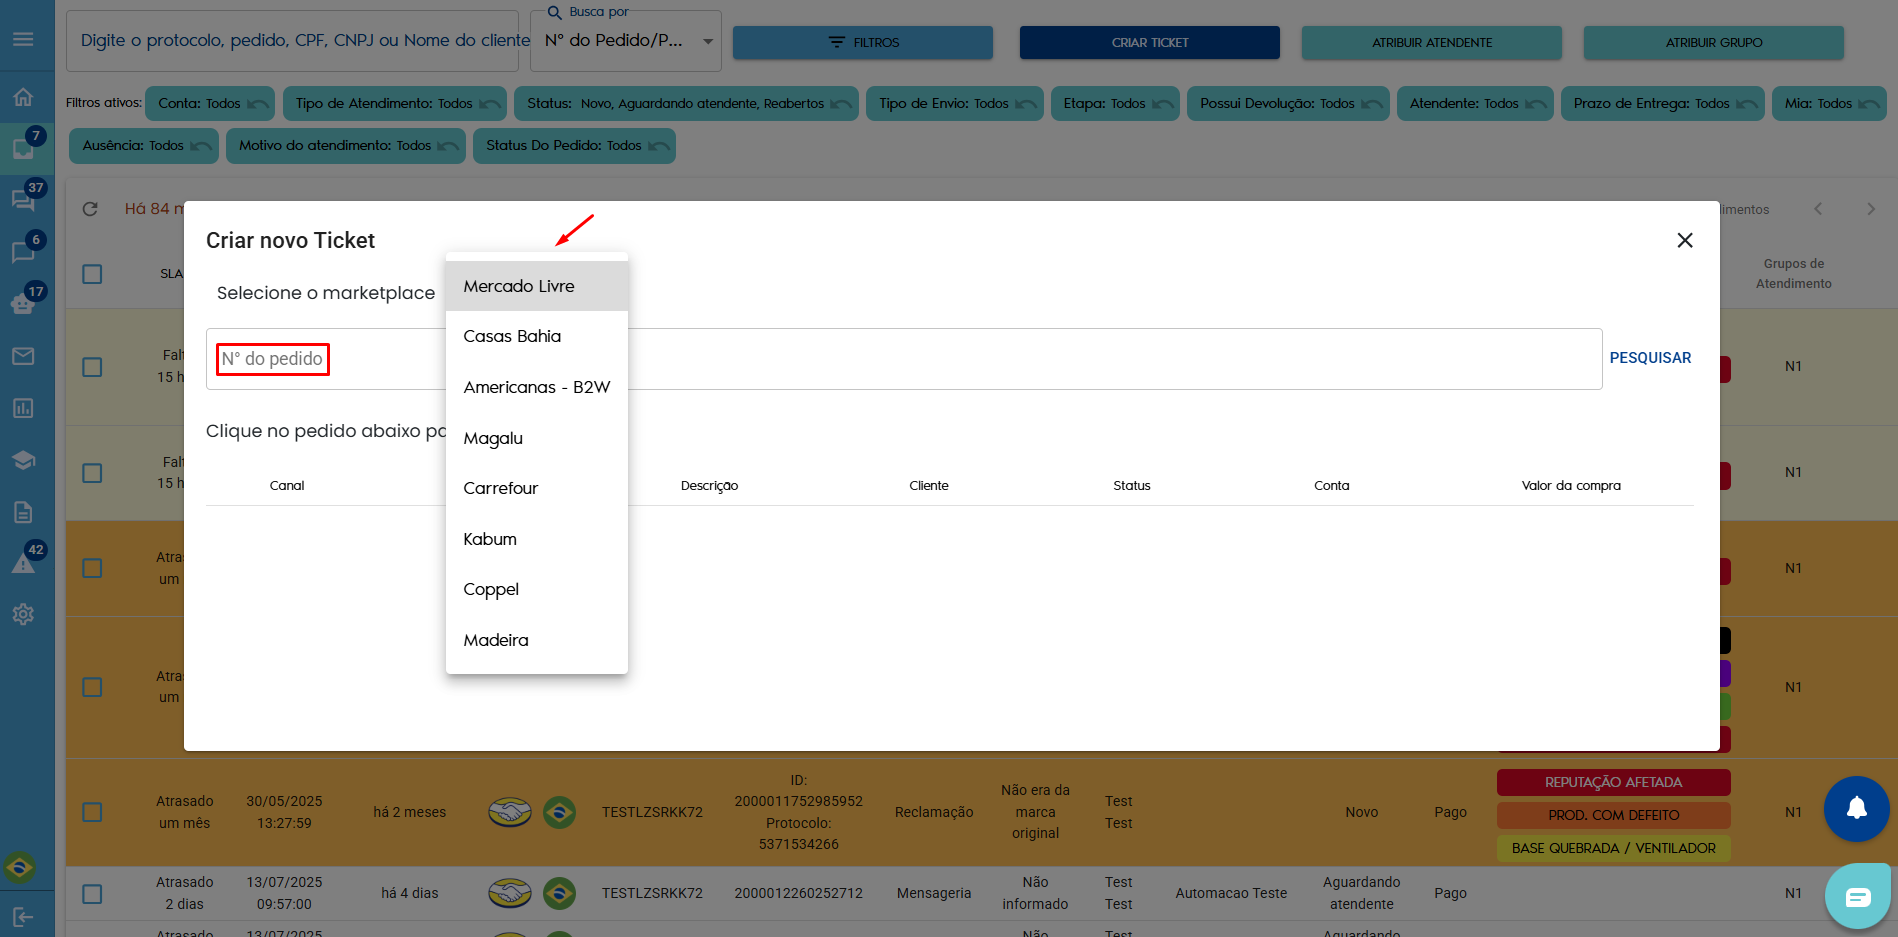Screen dimensions: 1898x937
Task: Go to the next page arrow
Action: tap(1871, 209)
